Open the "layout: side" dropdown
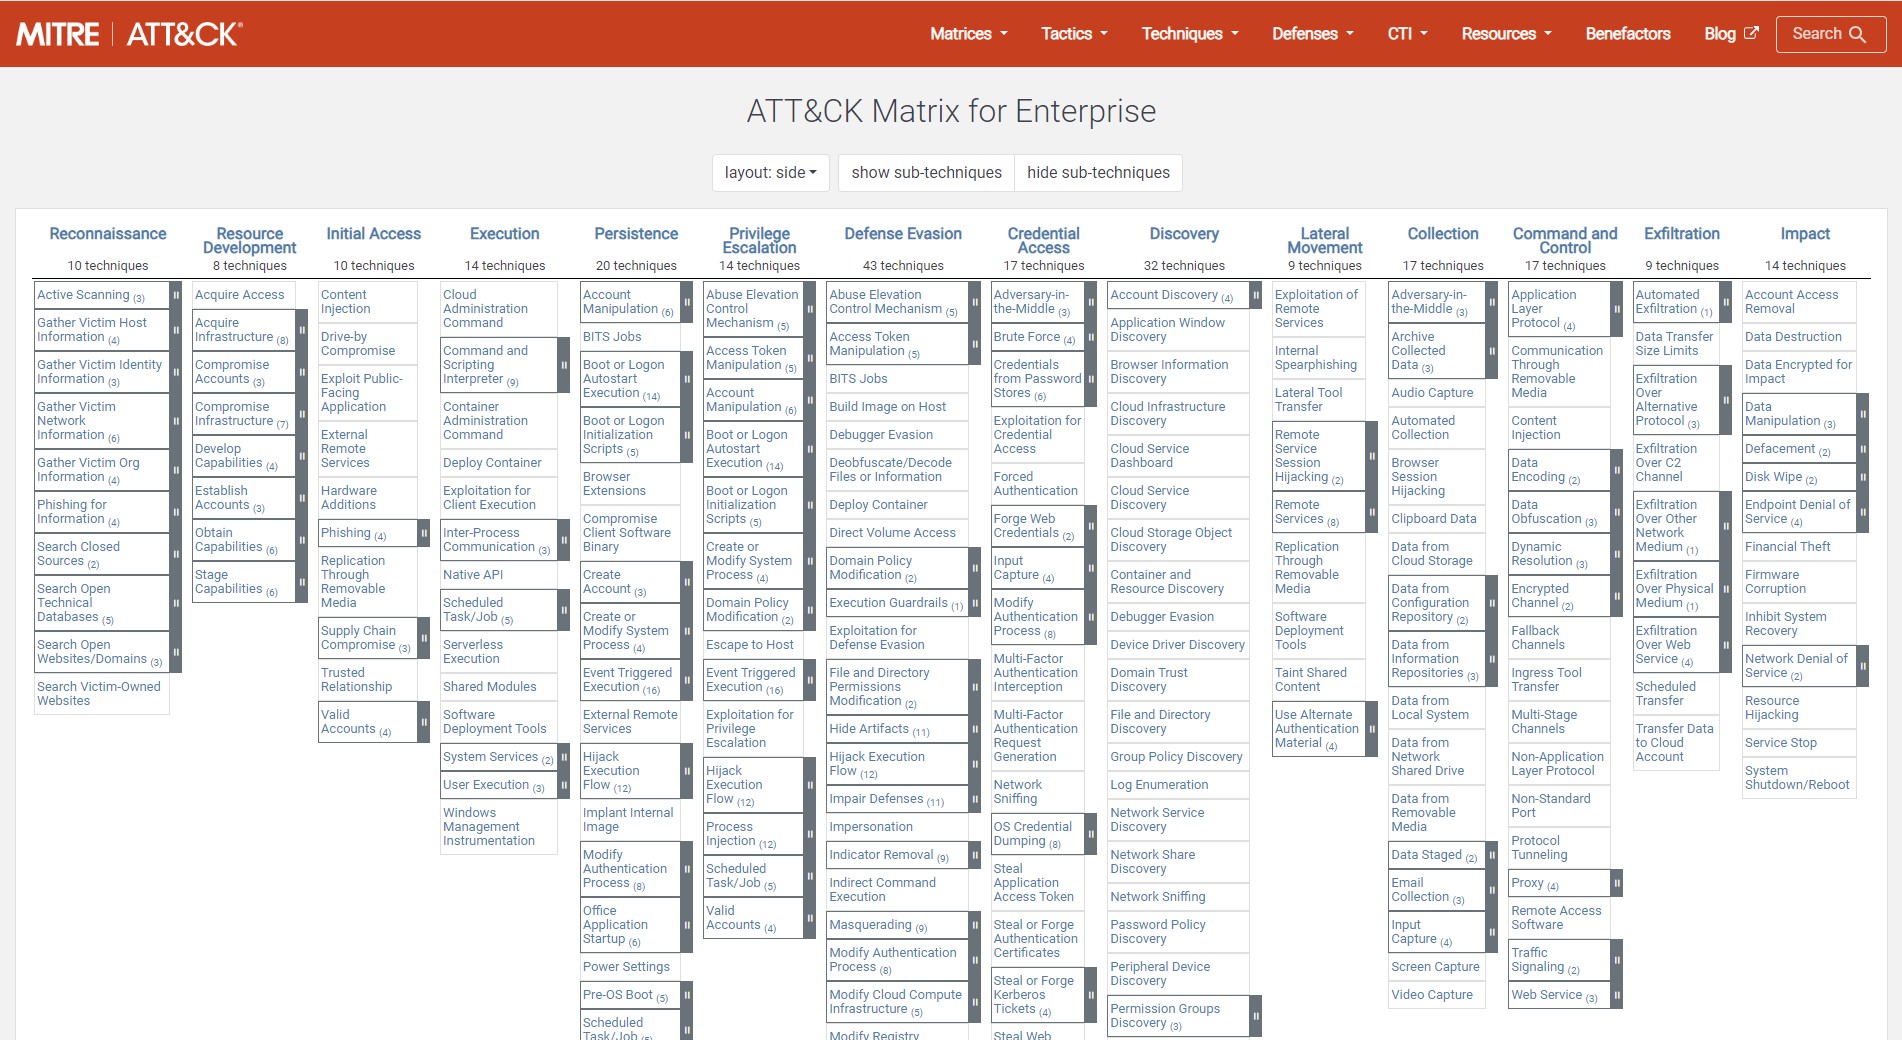Viewport: 1902px width, 1040px height. 770,172
